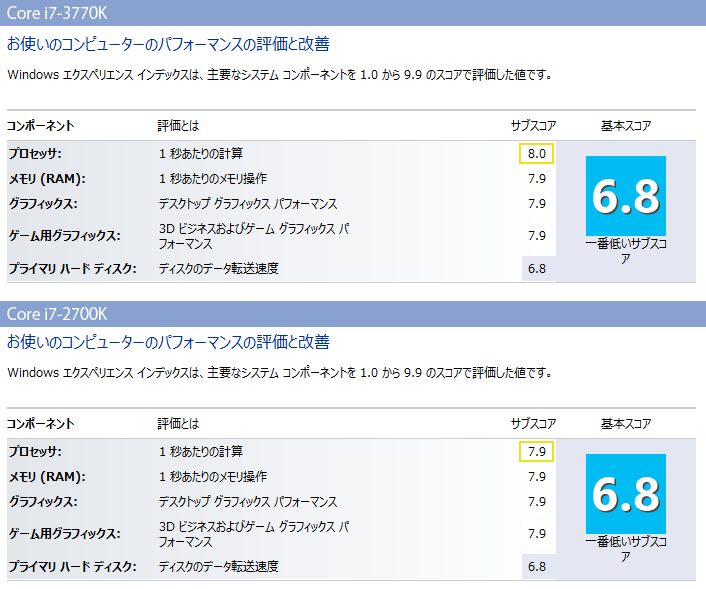Select プライマリ ハード ディスク: label in i7-2700K table
This screenshot has height=589, width=706.
(72, 566)
